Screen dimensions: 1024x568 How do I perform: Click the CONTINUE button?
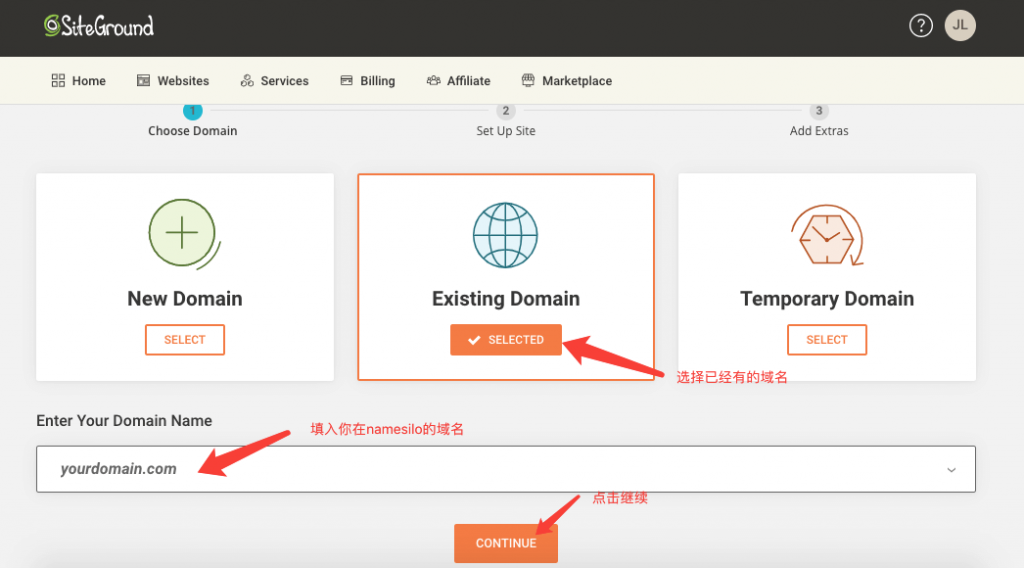click(505, 543)
